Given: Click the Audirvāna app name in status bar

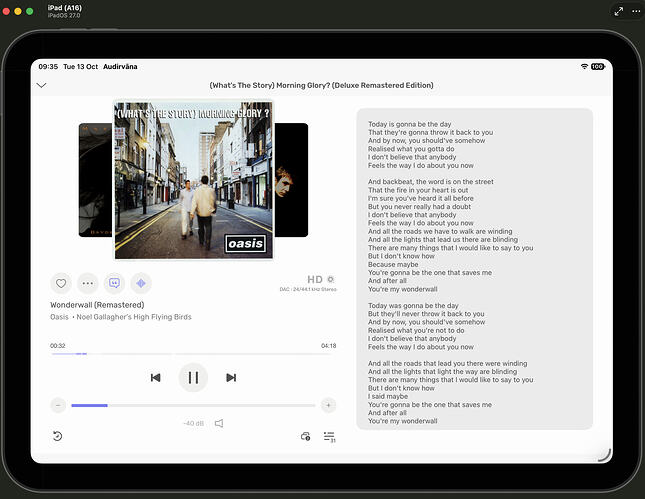Looking at the screenshot, I should (120, 66).
